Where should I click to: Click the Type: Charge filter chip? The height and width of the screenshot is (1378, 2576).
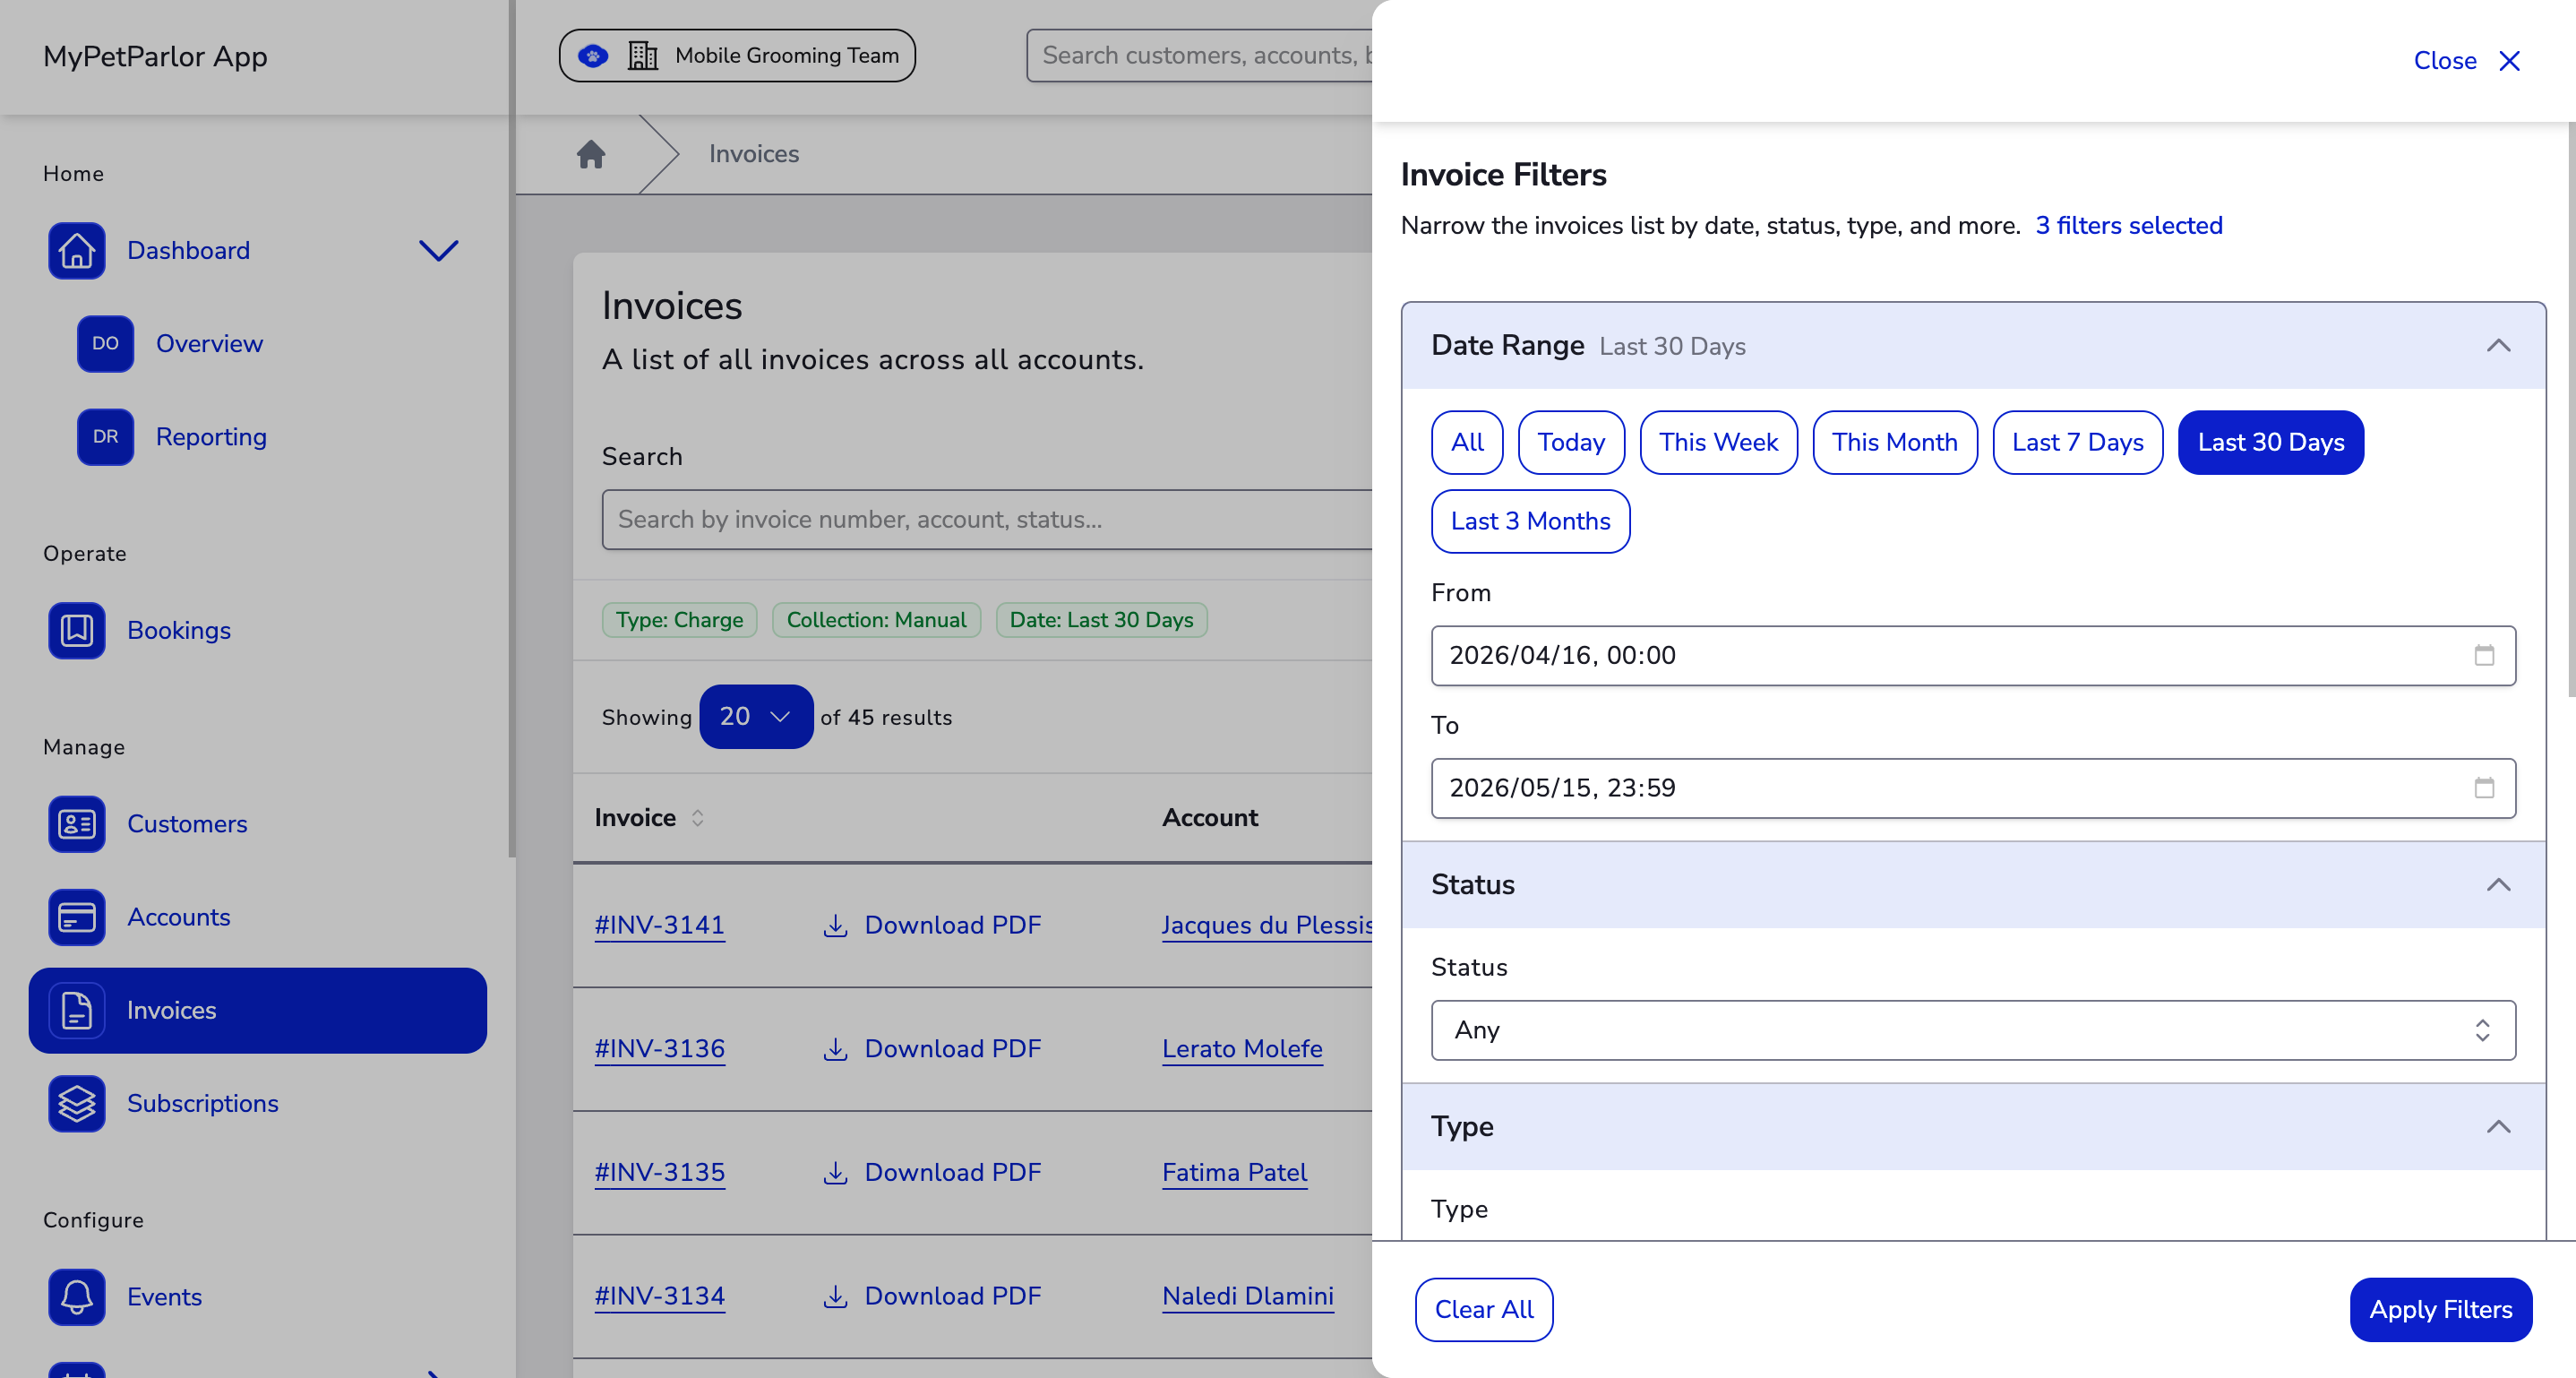680,620
